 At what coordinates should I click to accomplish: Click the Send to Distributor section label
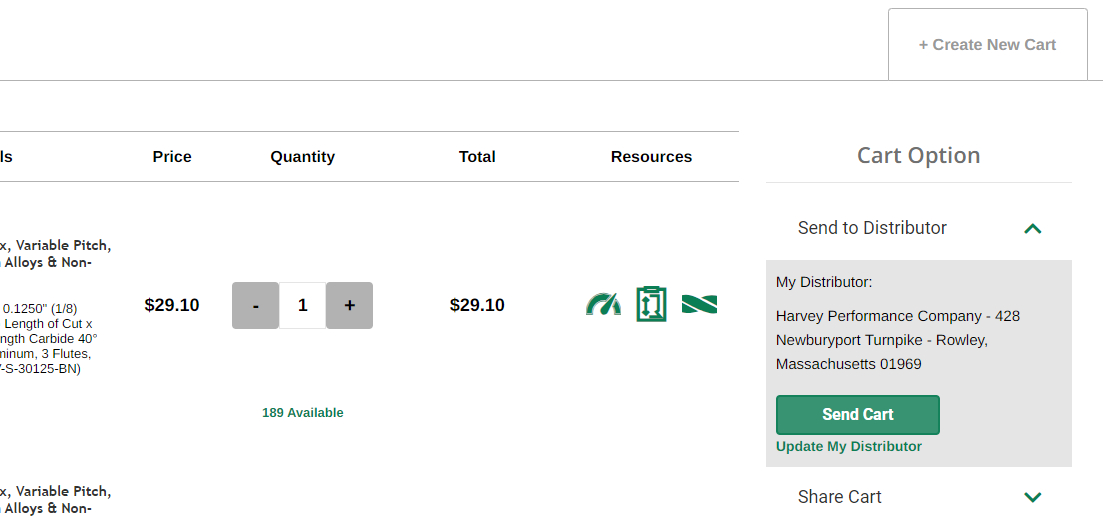(872, 228)
